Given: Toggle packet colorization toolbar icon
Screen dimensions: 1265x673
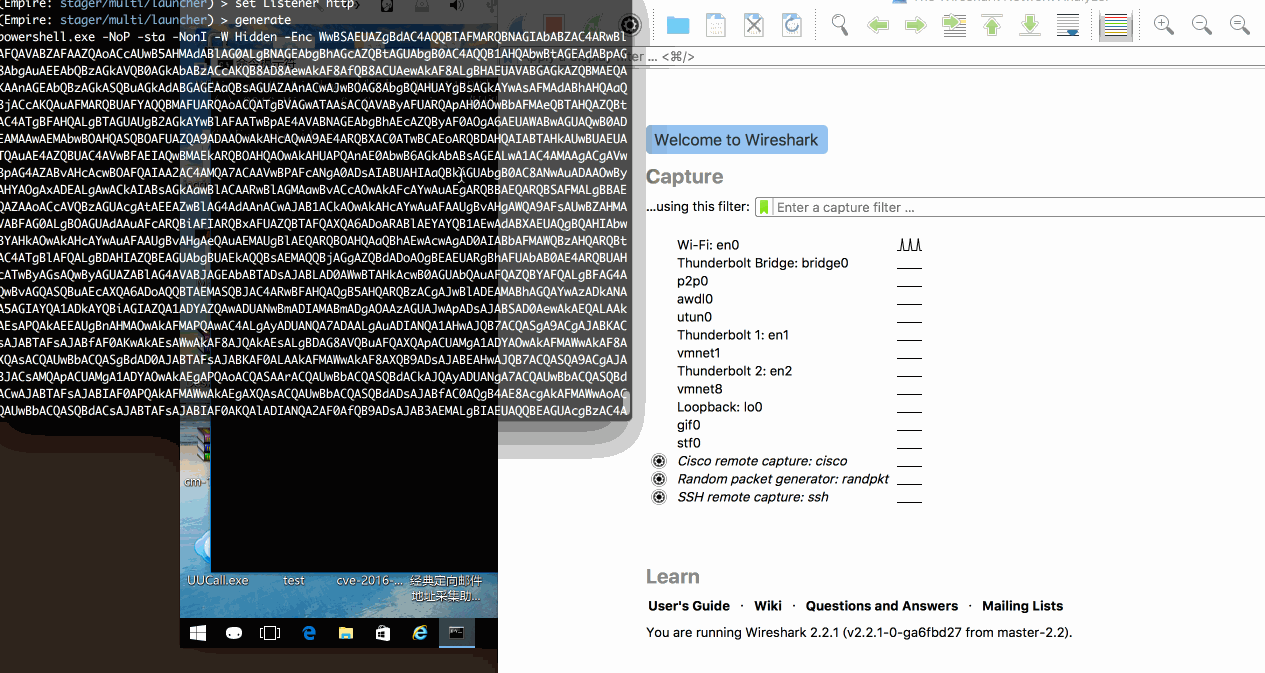Looking at the screenshot, I should (x=1114, y=25).
